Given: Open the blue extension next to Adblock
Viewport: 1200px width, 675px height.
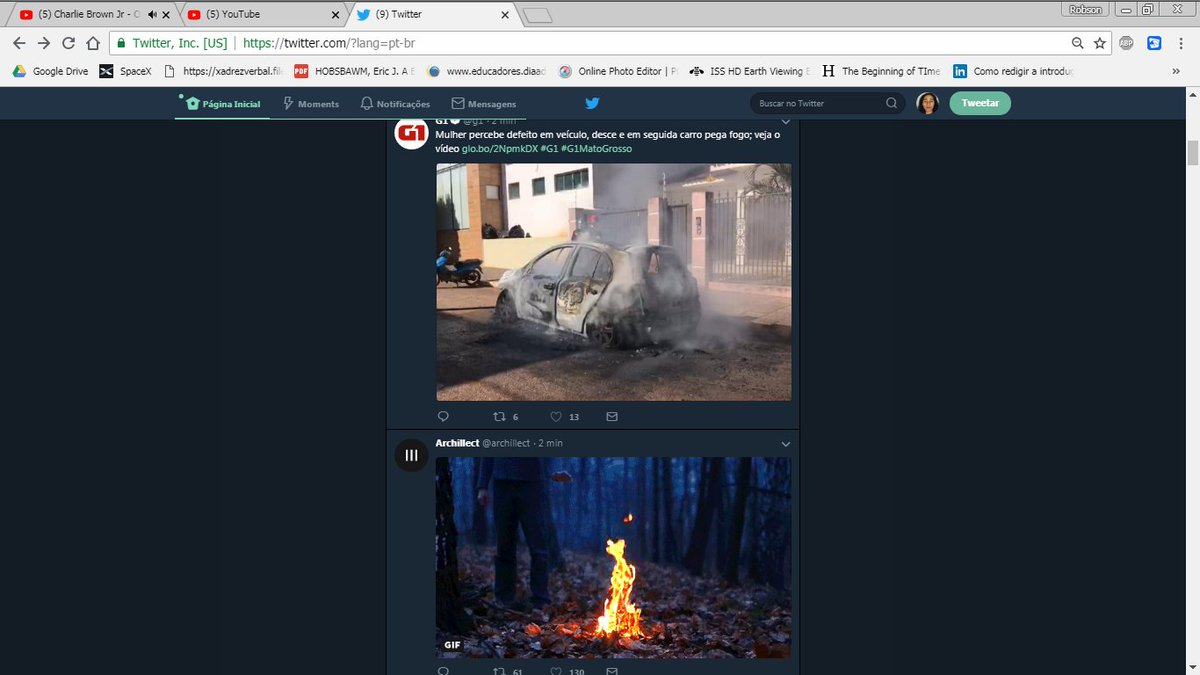Looking at the screenshot, I should 1153,43.
